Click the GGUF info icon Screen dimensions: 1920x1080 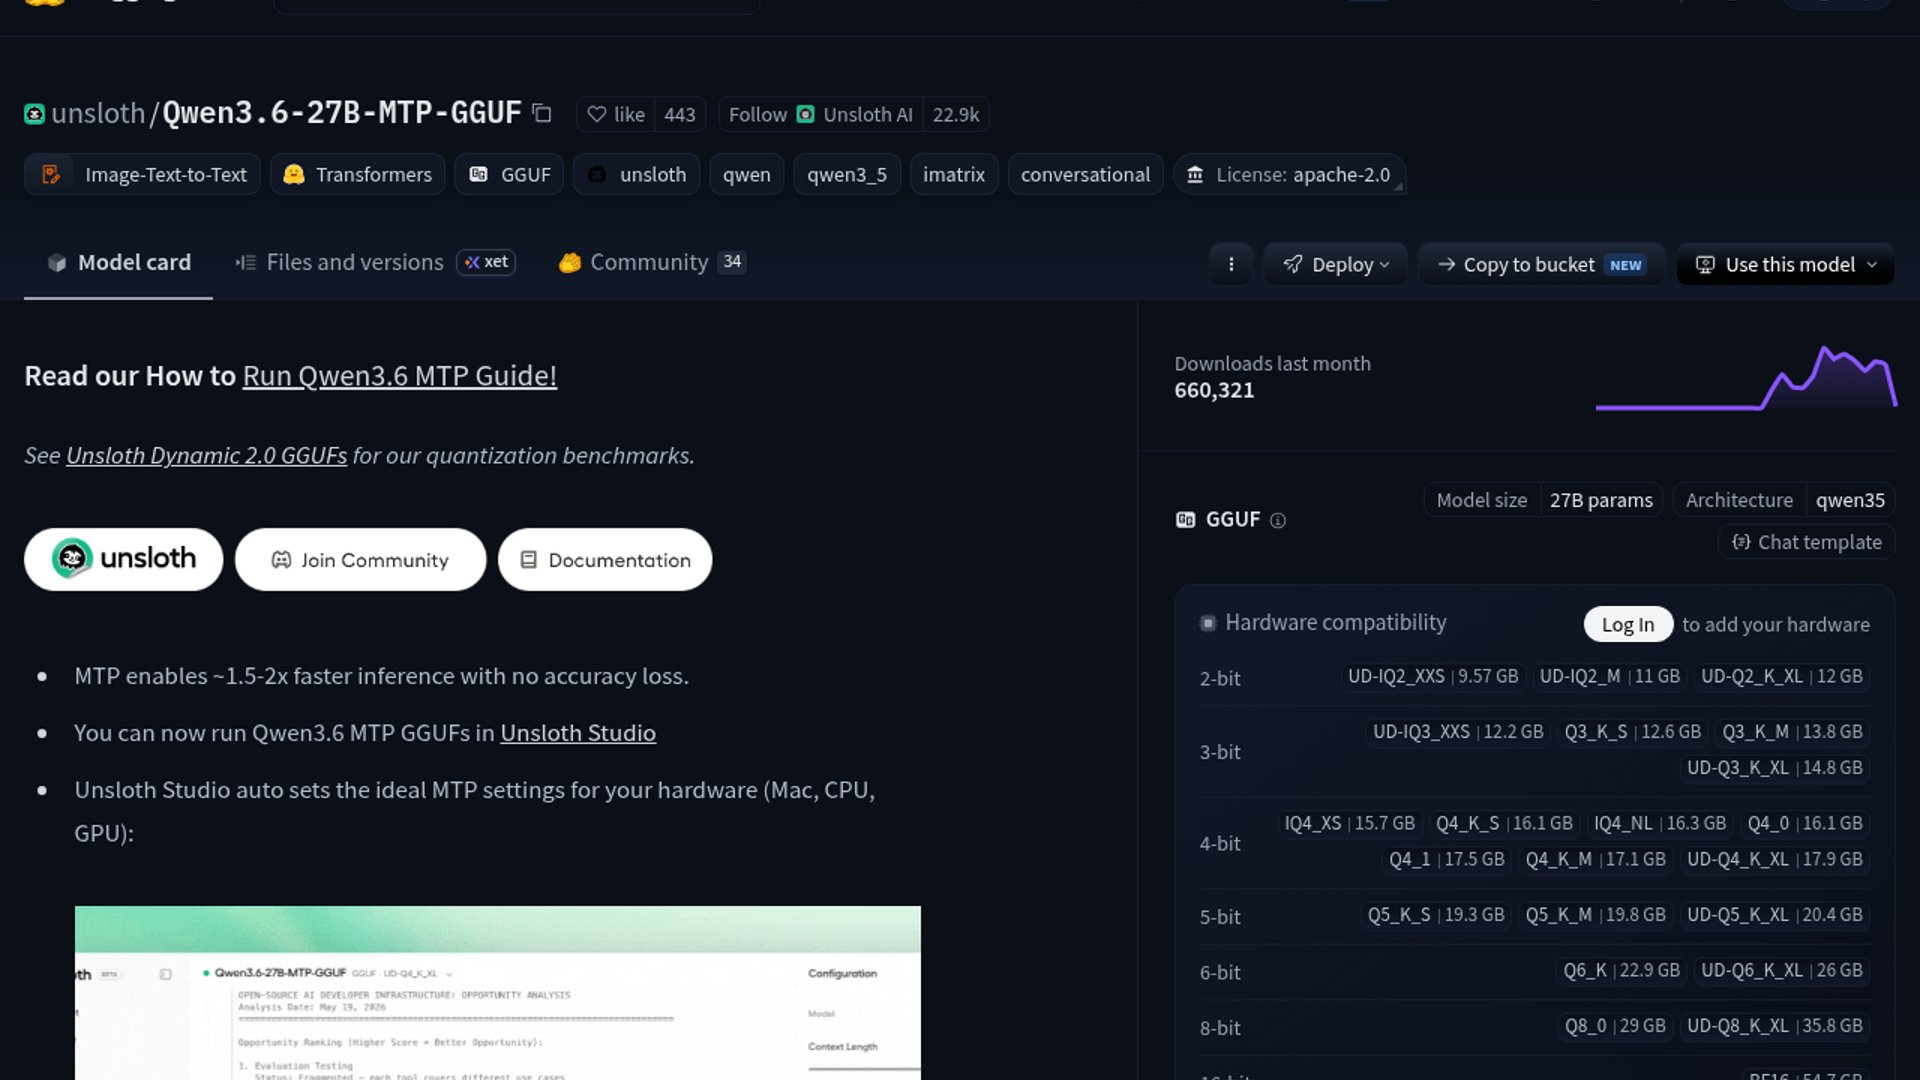point(1278,520)
